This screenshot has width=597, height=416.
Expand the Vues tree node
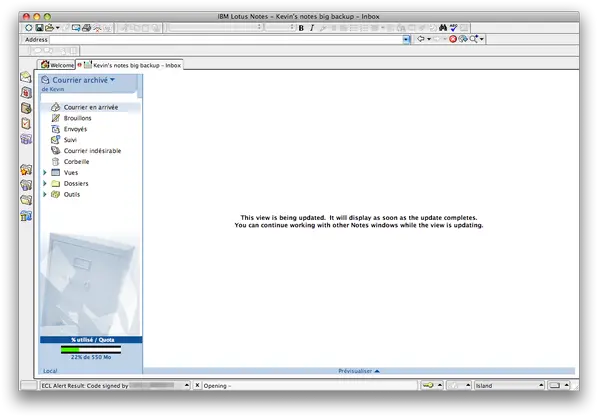click(45, 172)
